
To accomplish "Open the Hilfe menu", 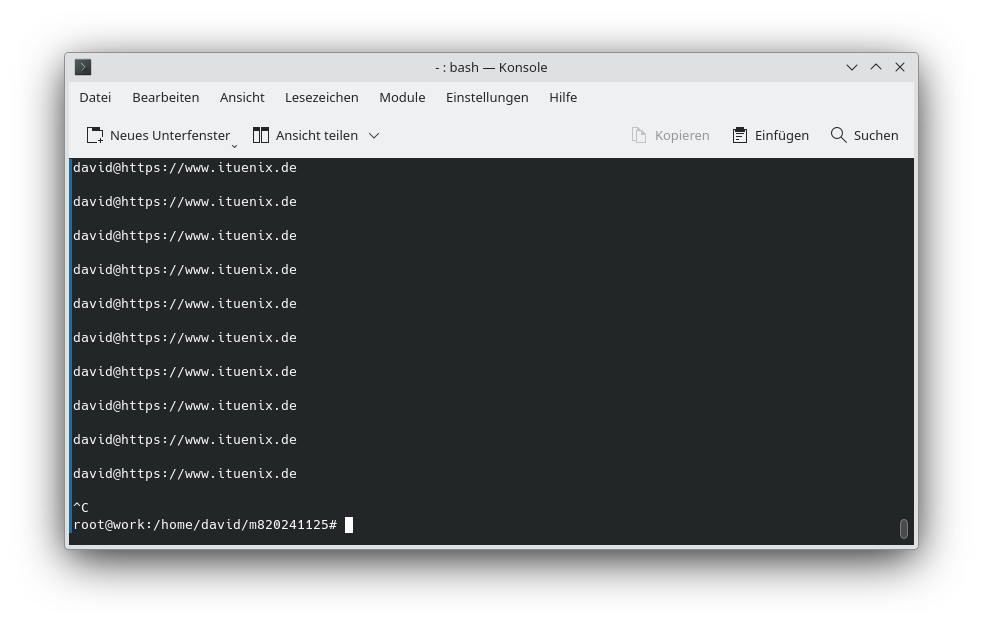I will click(563, 97).
